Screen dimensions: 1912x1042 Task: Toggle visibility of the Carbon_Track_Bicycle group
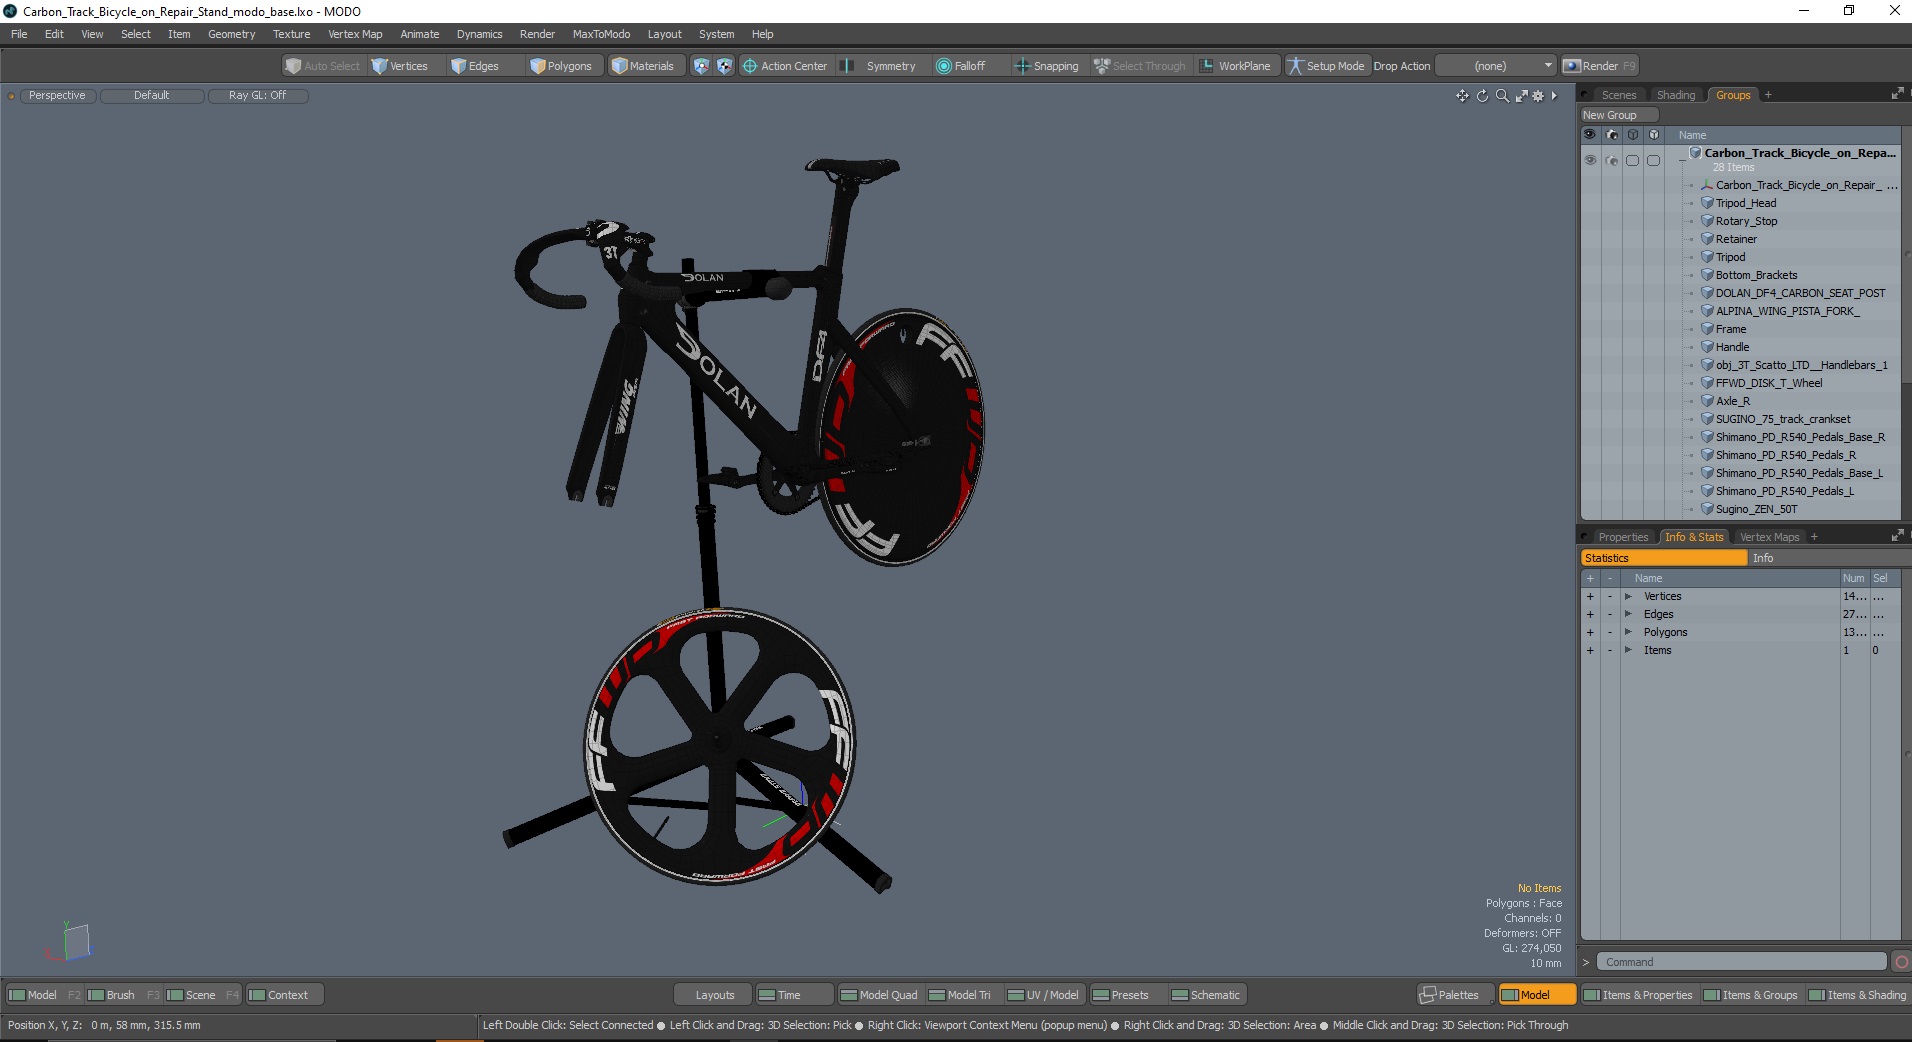click(x=1590, y=160)
